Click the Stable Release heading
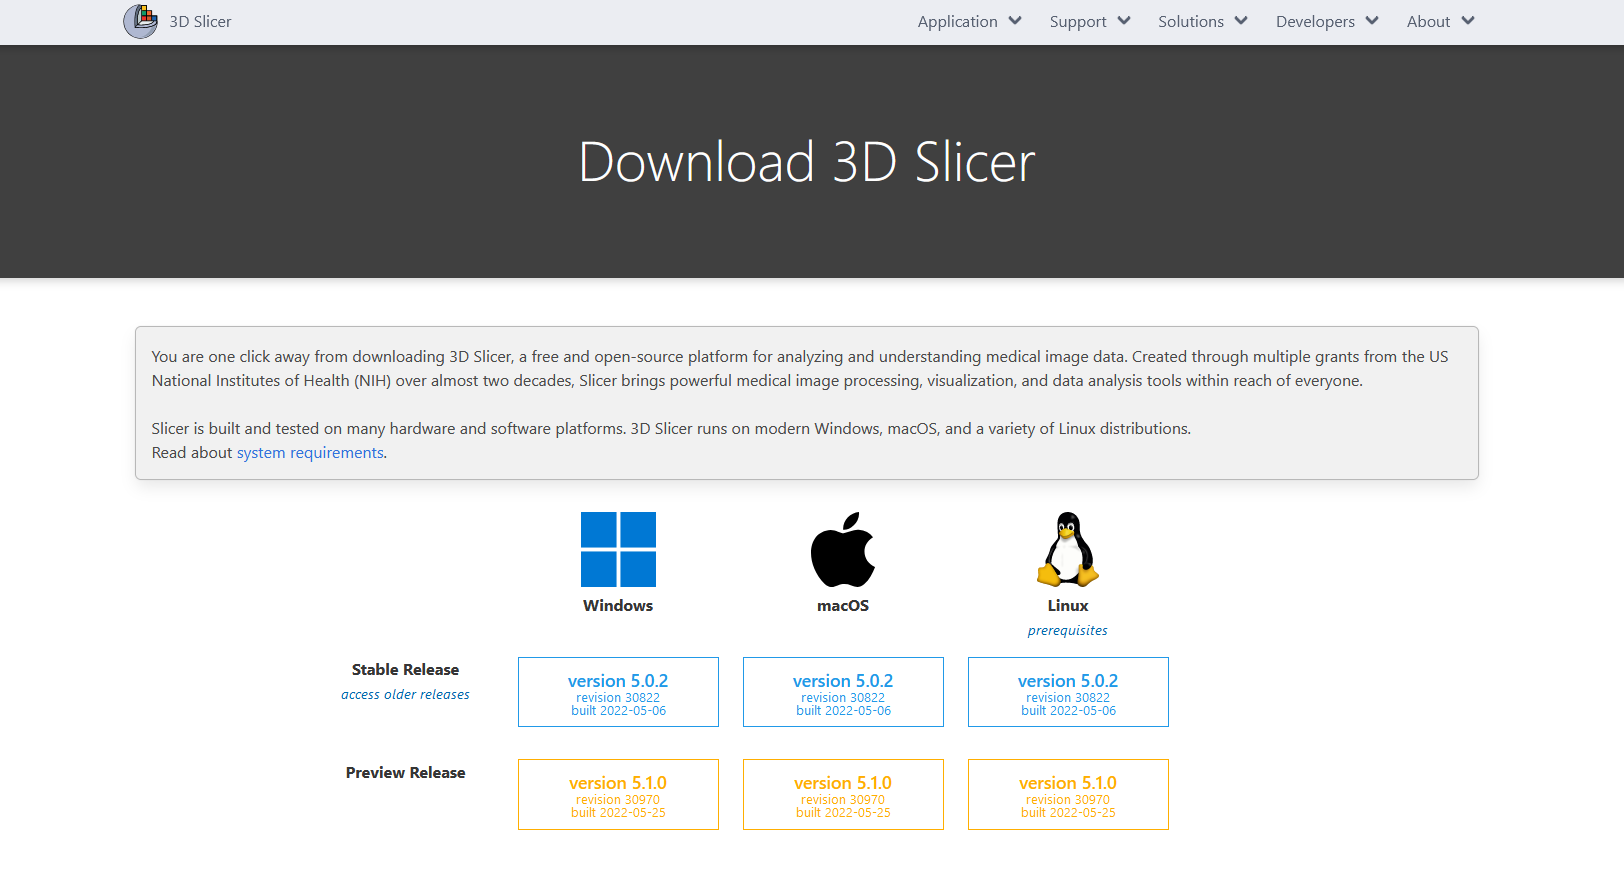The width and height of the screenshot is (1624, 882). 405,670
